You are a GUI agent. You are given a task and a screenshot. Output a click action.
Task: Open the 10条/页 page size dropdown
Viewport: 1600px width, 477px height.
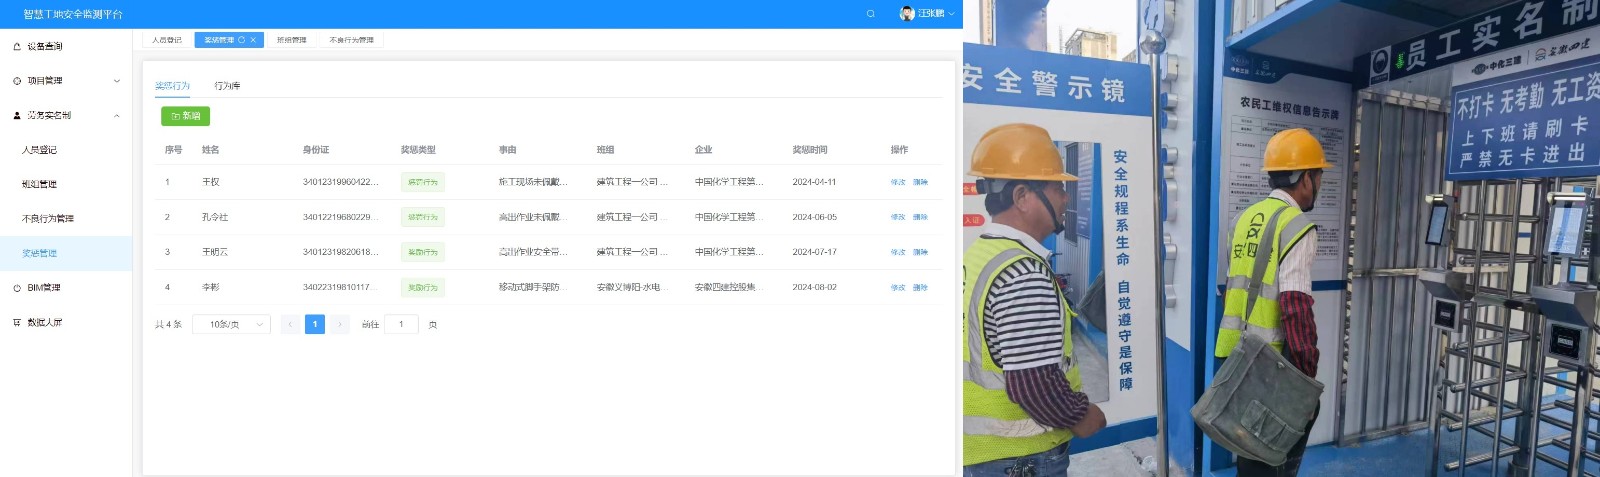click(x=232, y=324)
